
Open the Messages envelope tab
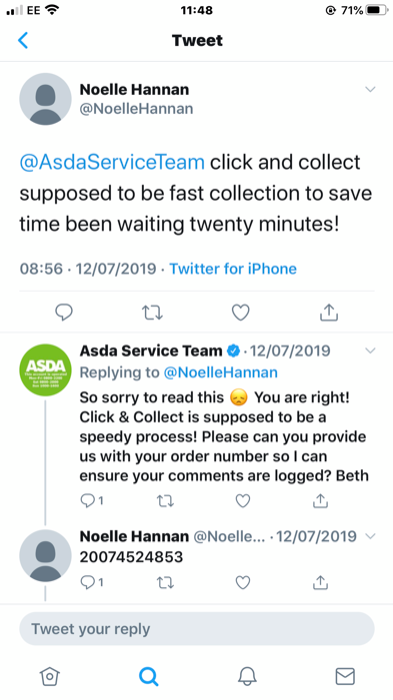pos(345,676)
